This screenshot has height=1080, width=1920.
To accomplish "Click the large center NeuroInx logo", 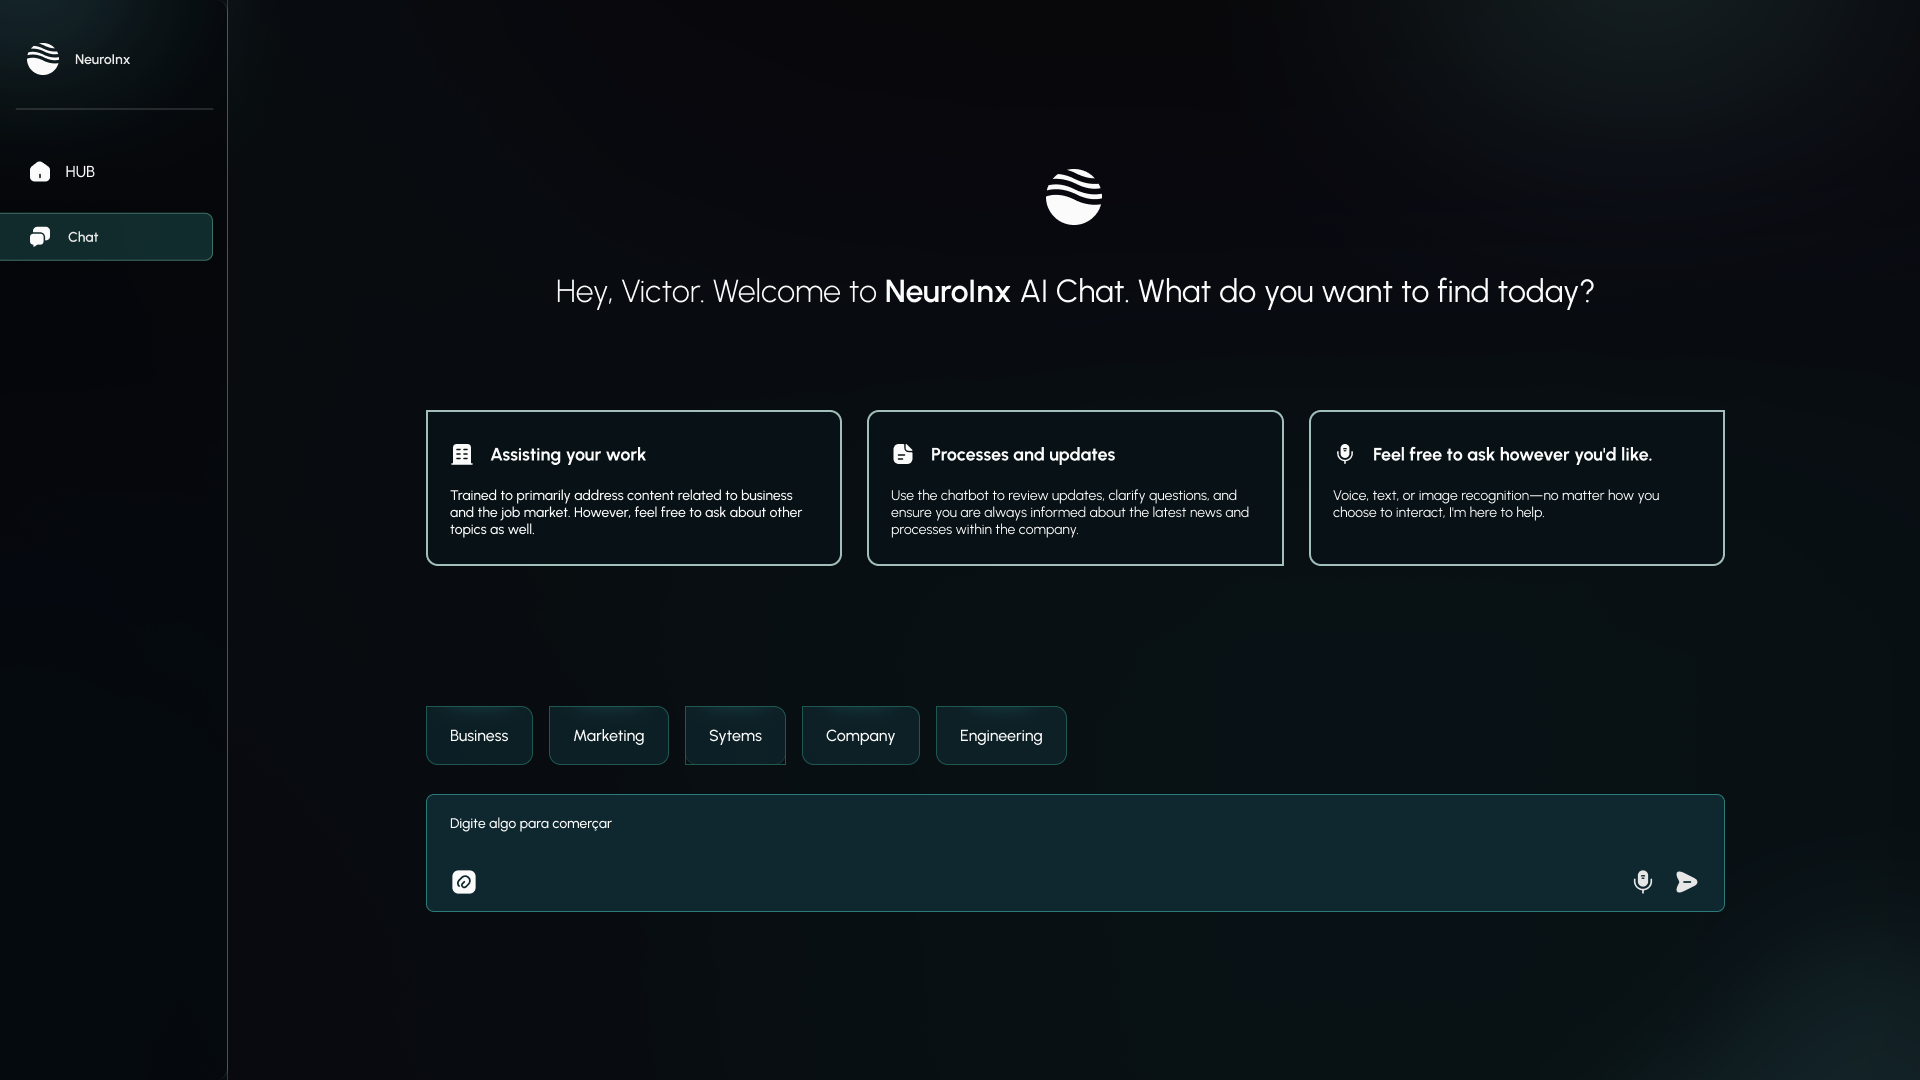I will [x=1074, y=197].
